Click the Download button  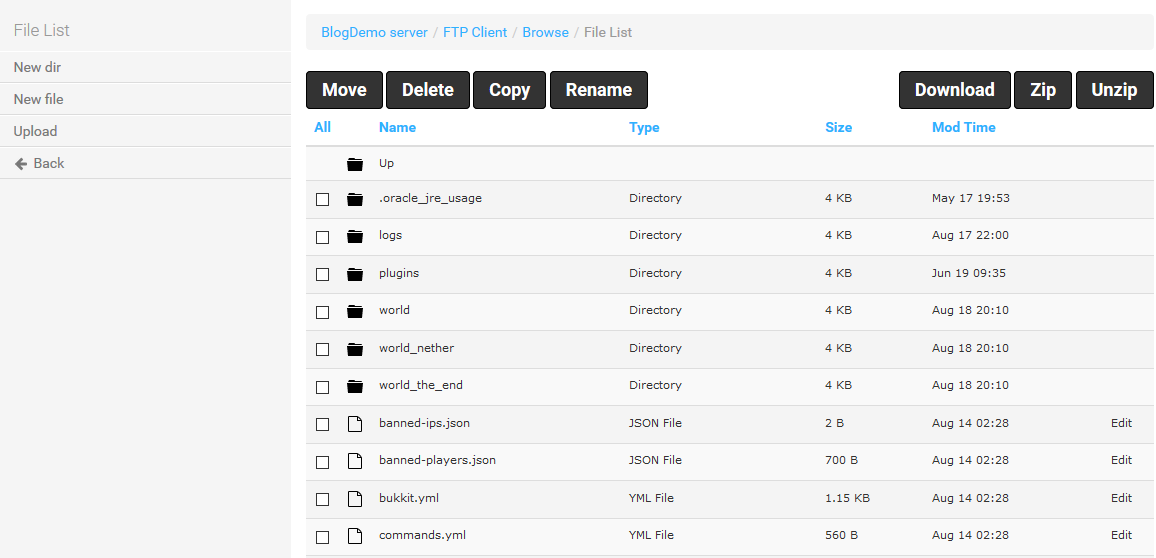(955, 90)
